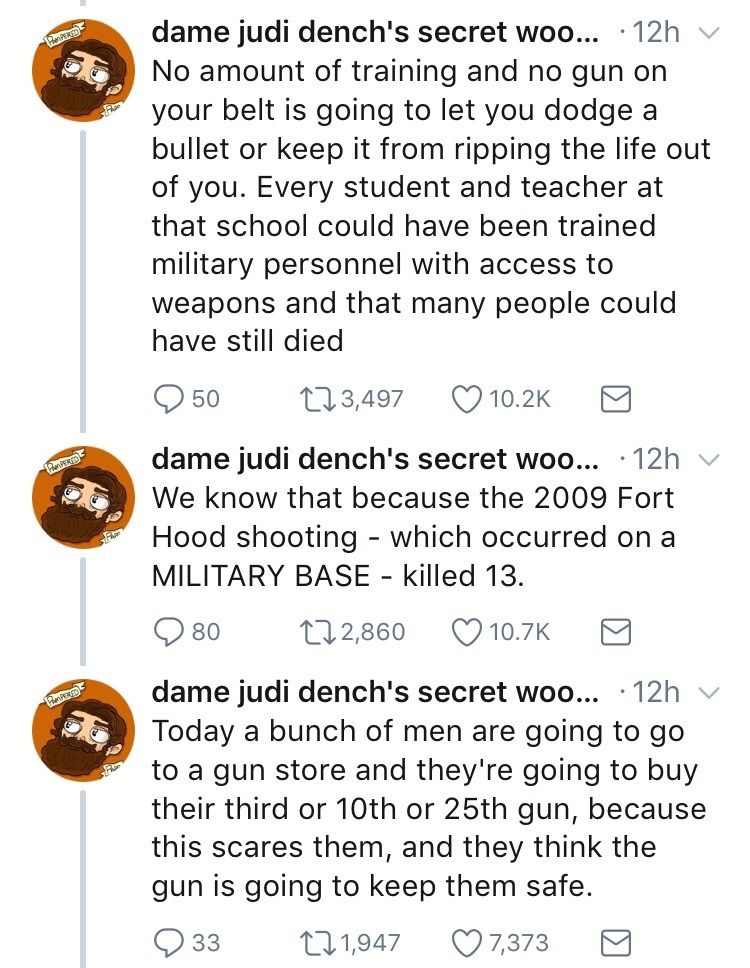Share Fort Hood tweet via envelope icon

point(612,632)
